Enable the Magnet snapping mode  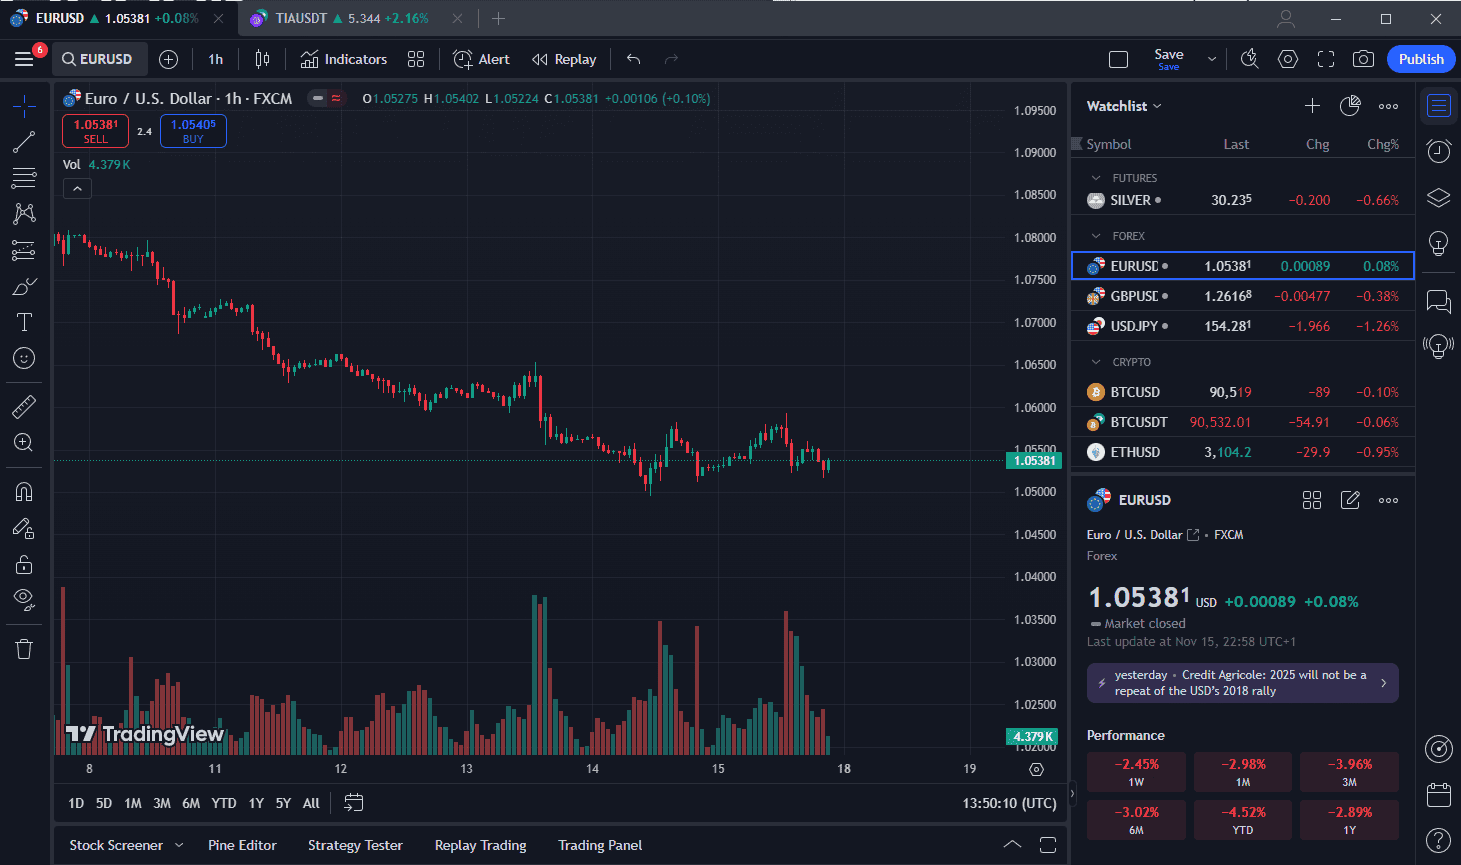coord(23,491)
